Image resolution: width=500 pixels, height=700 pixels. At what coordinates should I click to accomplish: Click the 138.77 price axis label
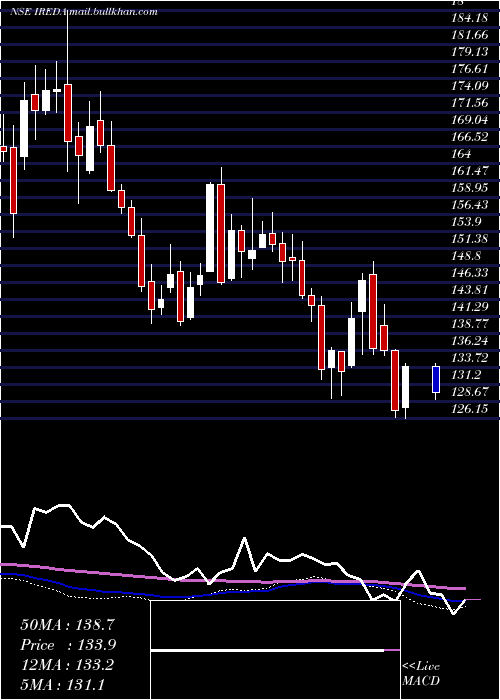tap(470, 323)
